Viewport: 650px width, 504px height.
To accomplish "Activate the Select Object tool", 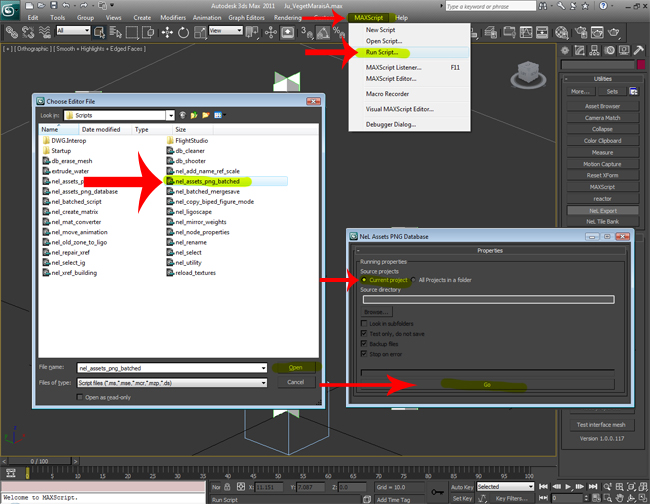I will coord(99,32).
